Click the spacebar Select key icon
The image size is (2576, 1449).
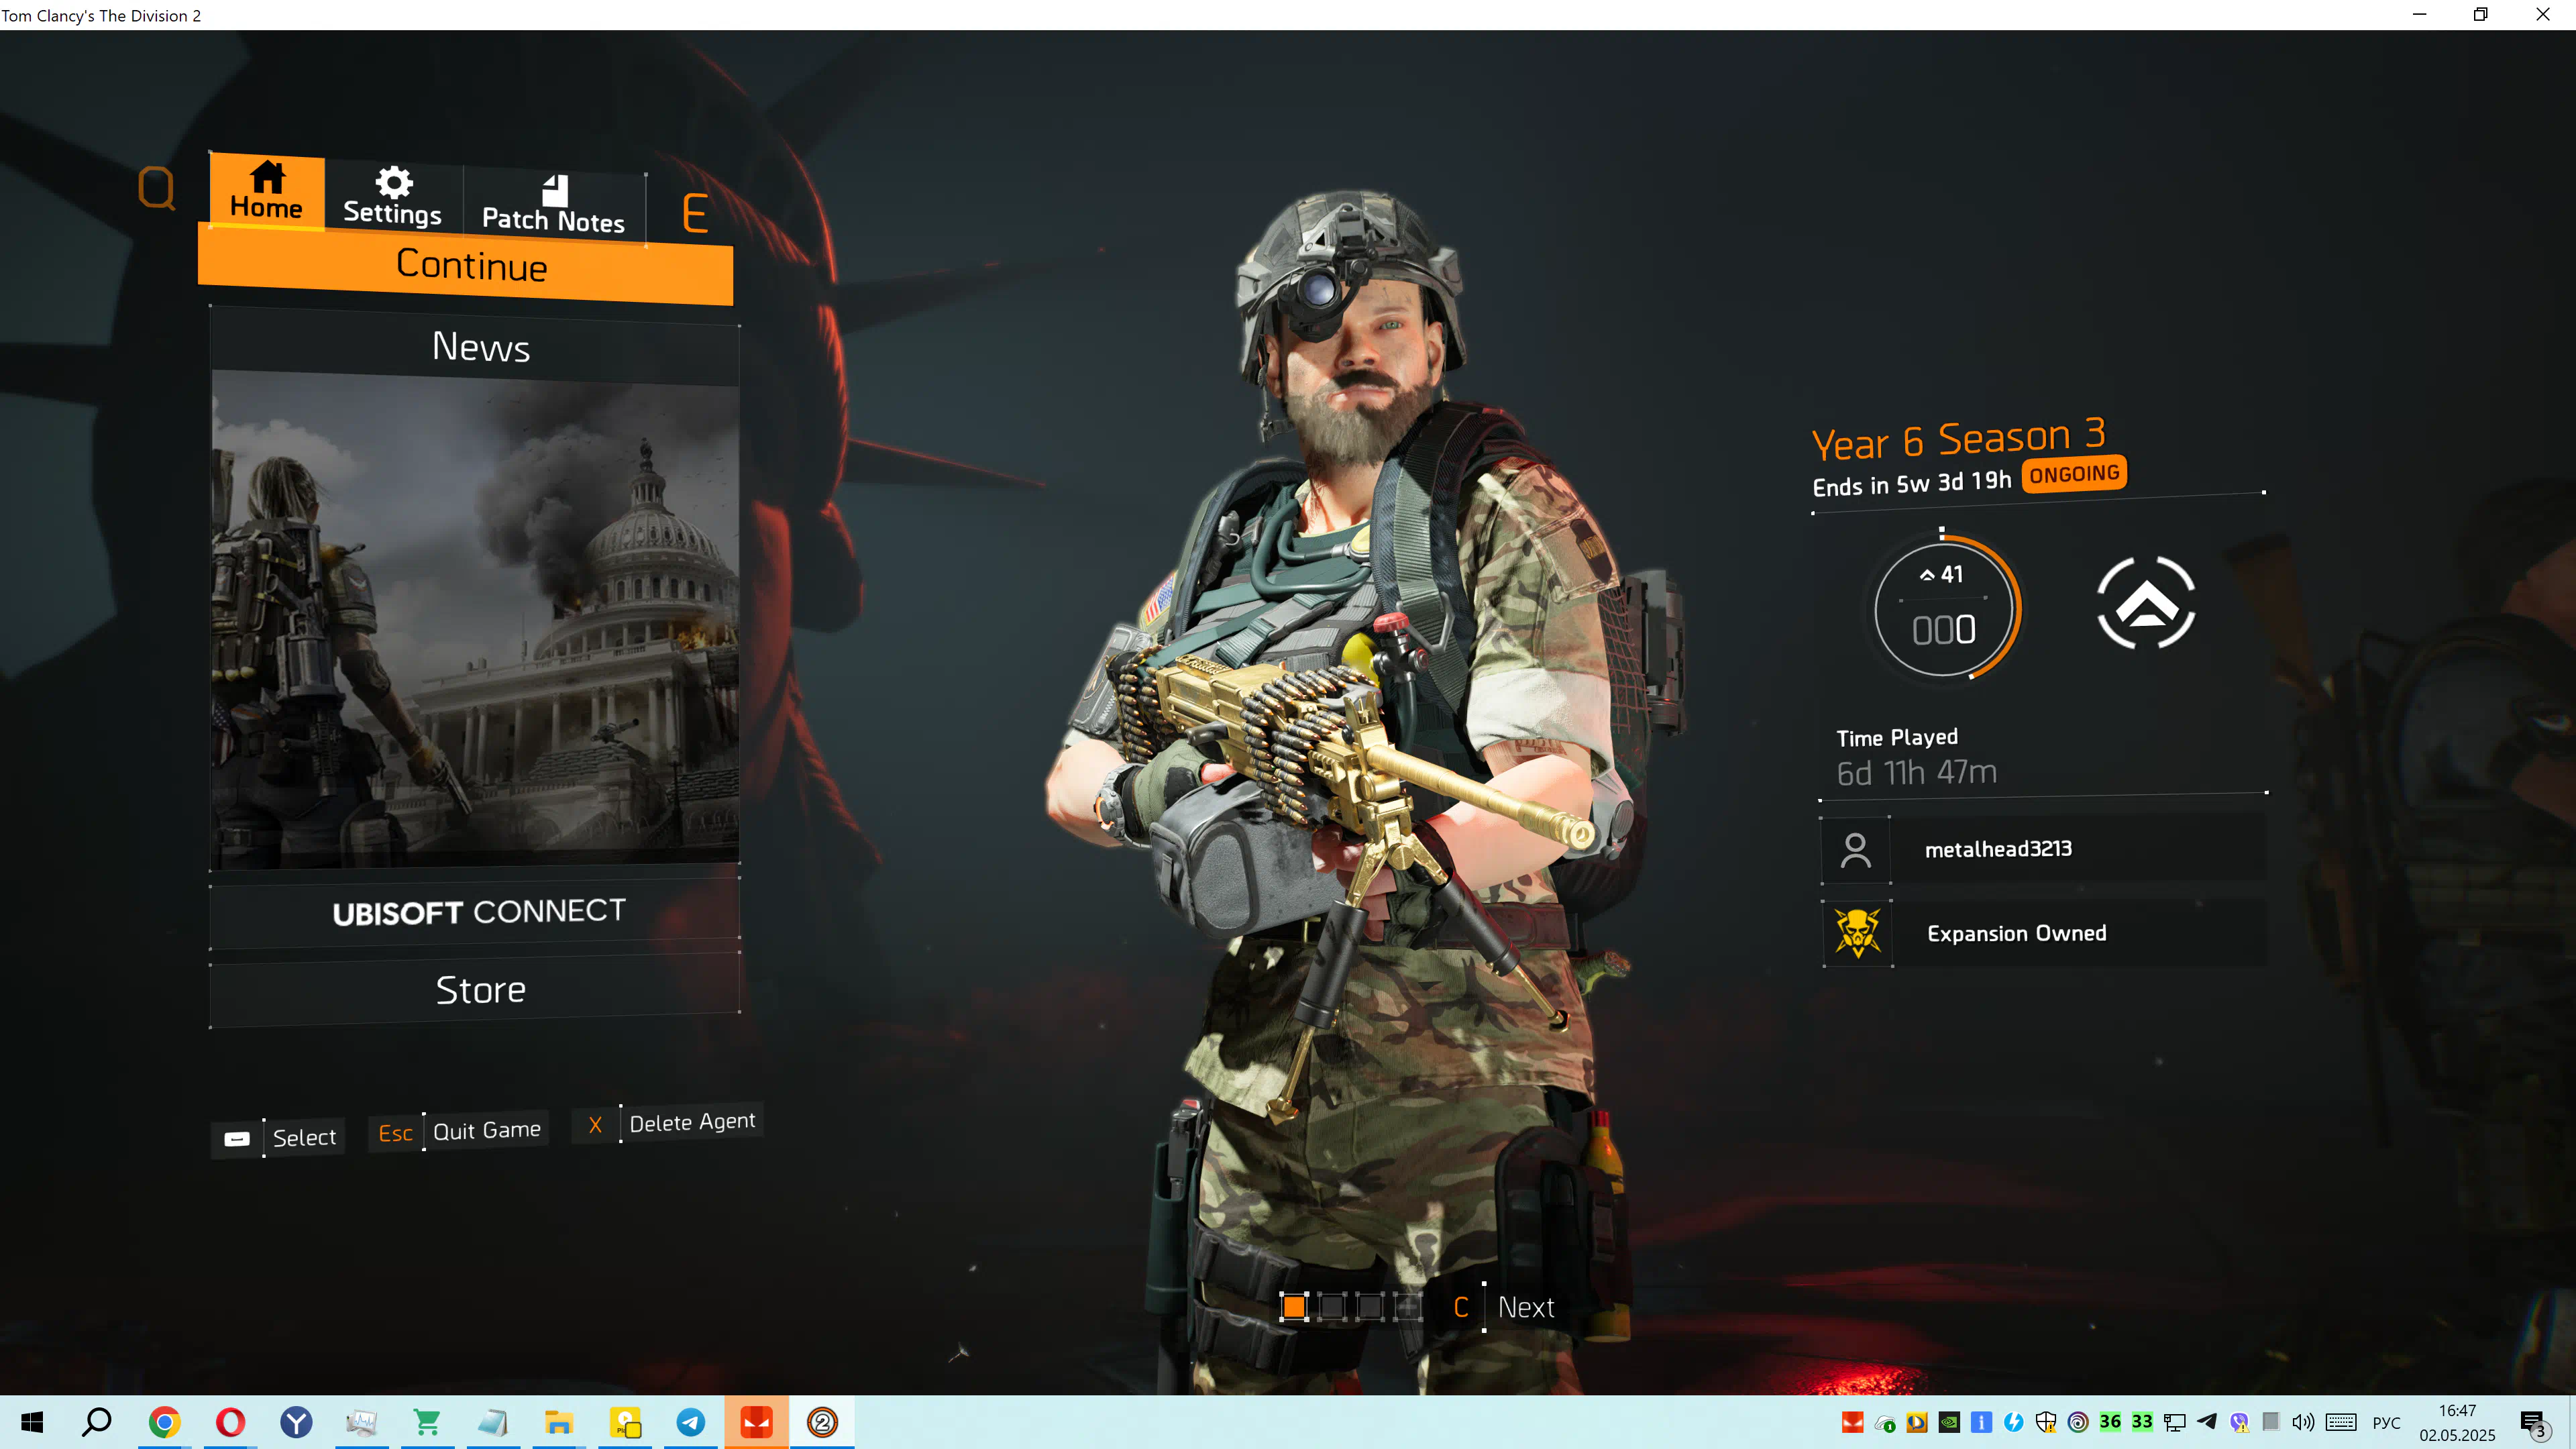pos(237,1139)
